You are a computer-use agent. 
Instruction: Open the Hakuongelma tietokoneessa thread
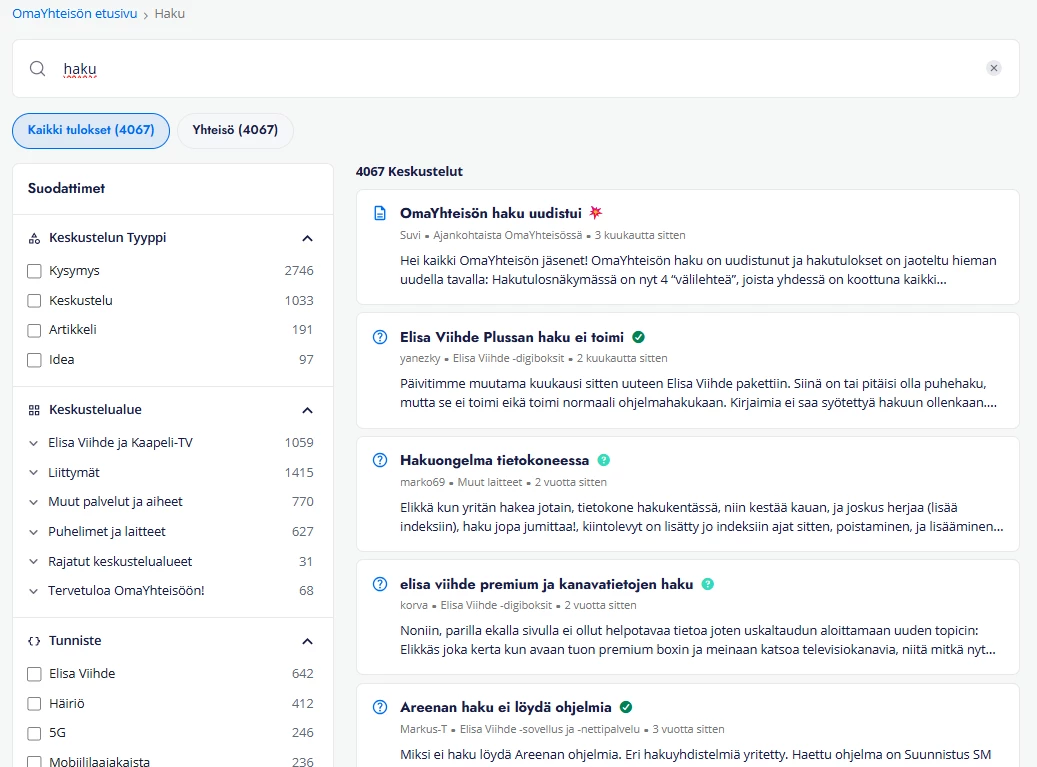coord(495,460)
